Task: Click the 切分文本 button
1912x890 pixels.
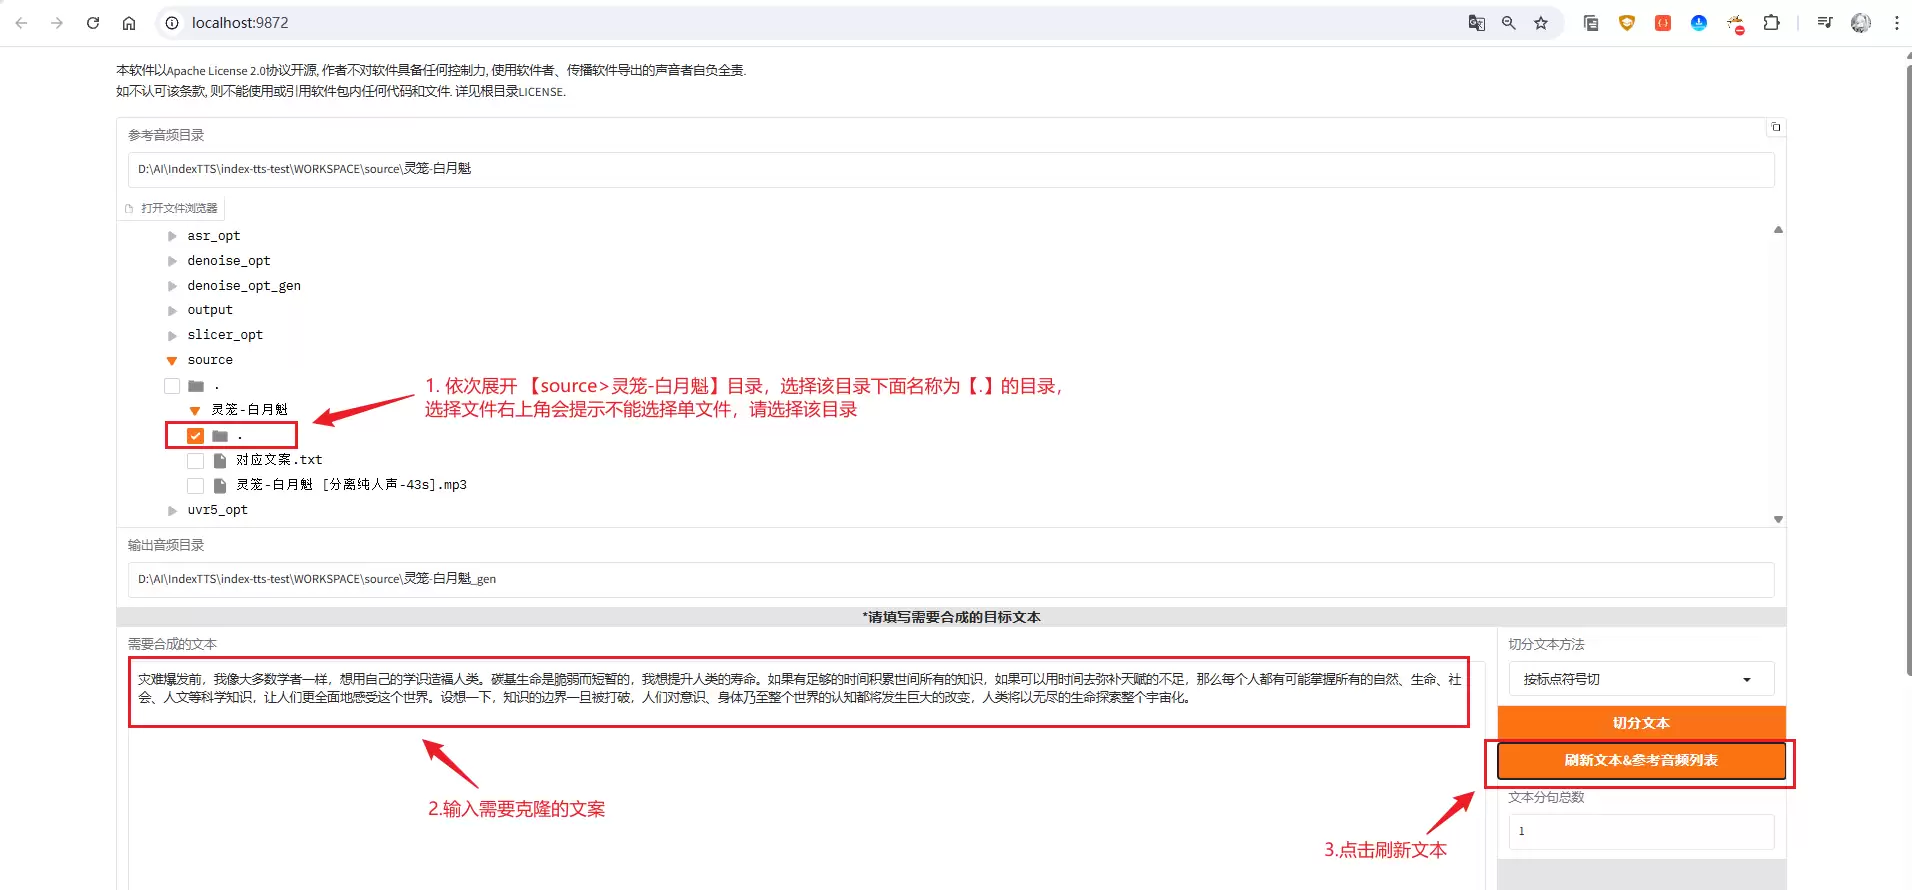Action: 1641,723
